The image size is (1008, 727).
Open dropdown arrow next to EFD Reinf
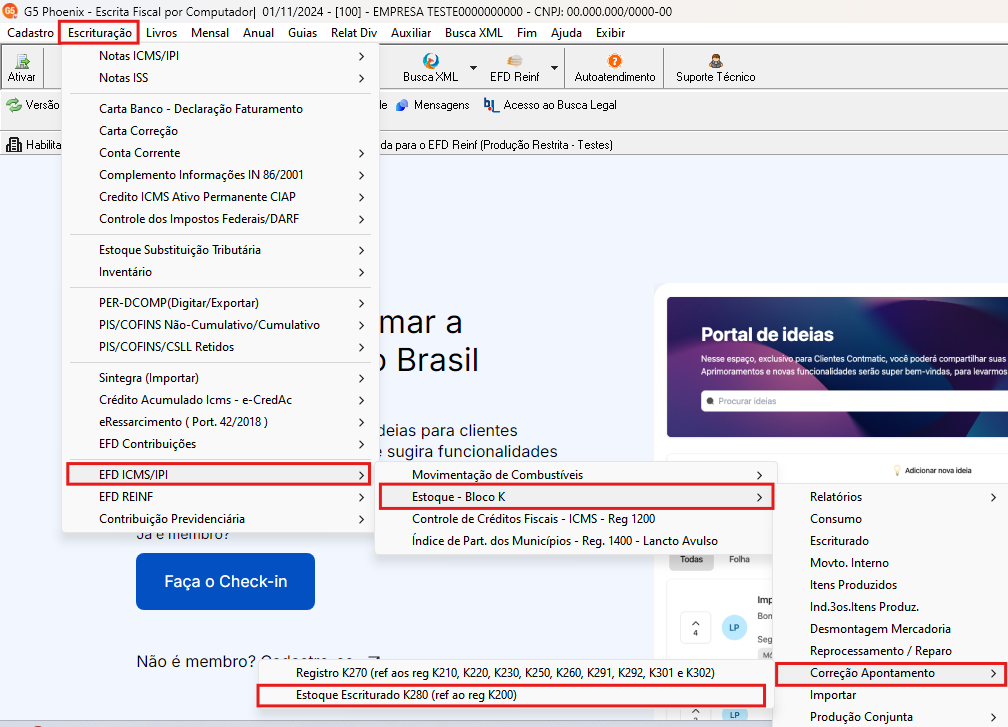[x=554, y=67]
